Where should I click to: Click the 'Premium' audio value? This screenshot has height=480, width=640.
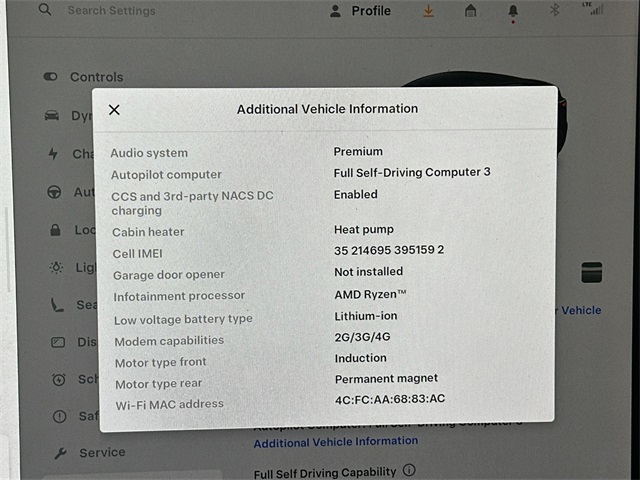point(358,151)
